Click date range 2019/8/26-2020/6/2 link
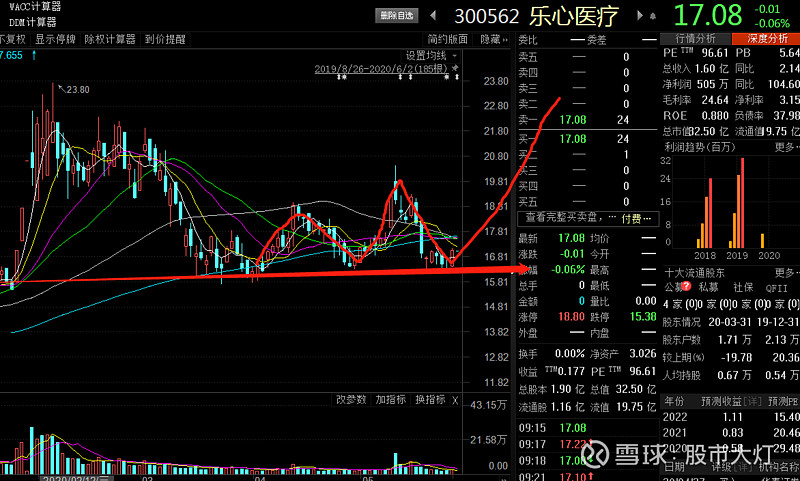The image size is (800, 481). coord(381,68)
